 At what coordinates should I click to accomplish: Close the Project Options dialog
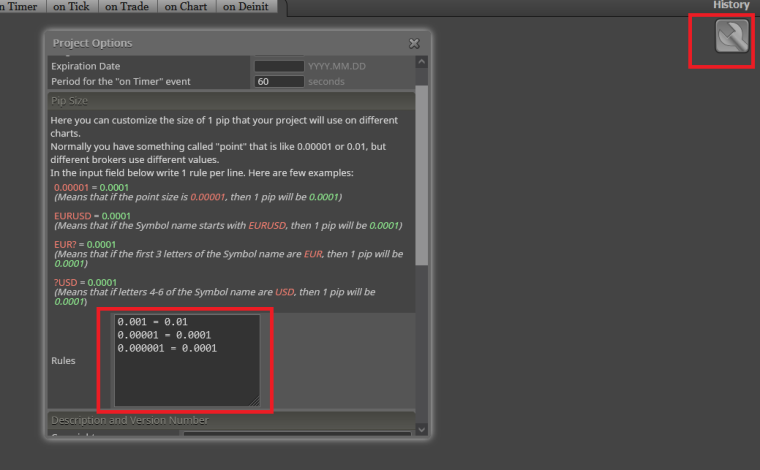point(414,44)
